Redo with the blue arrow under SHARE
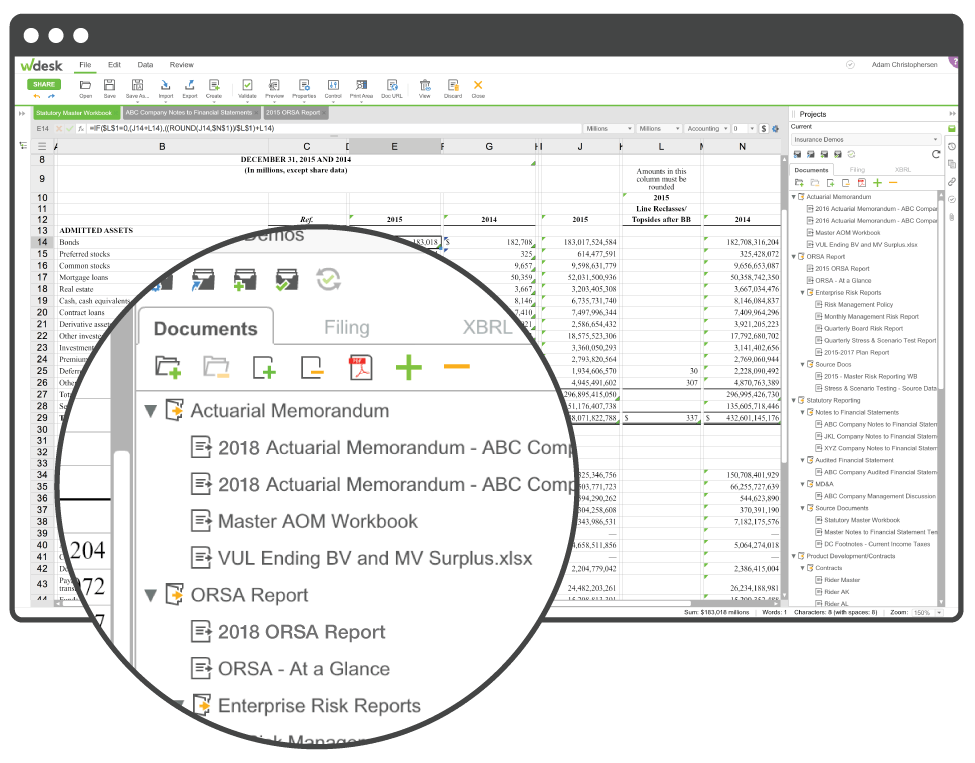Viewport: 975px width, 763px height. click(51, 96)
